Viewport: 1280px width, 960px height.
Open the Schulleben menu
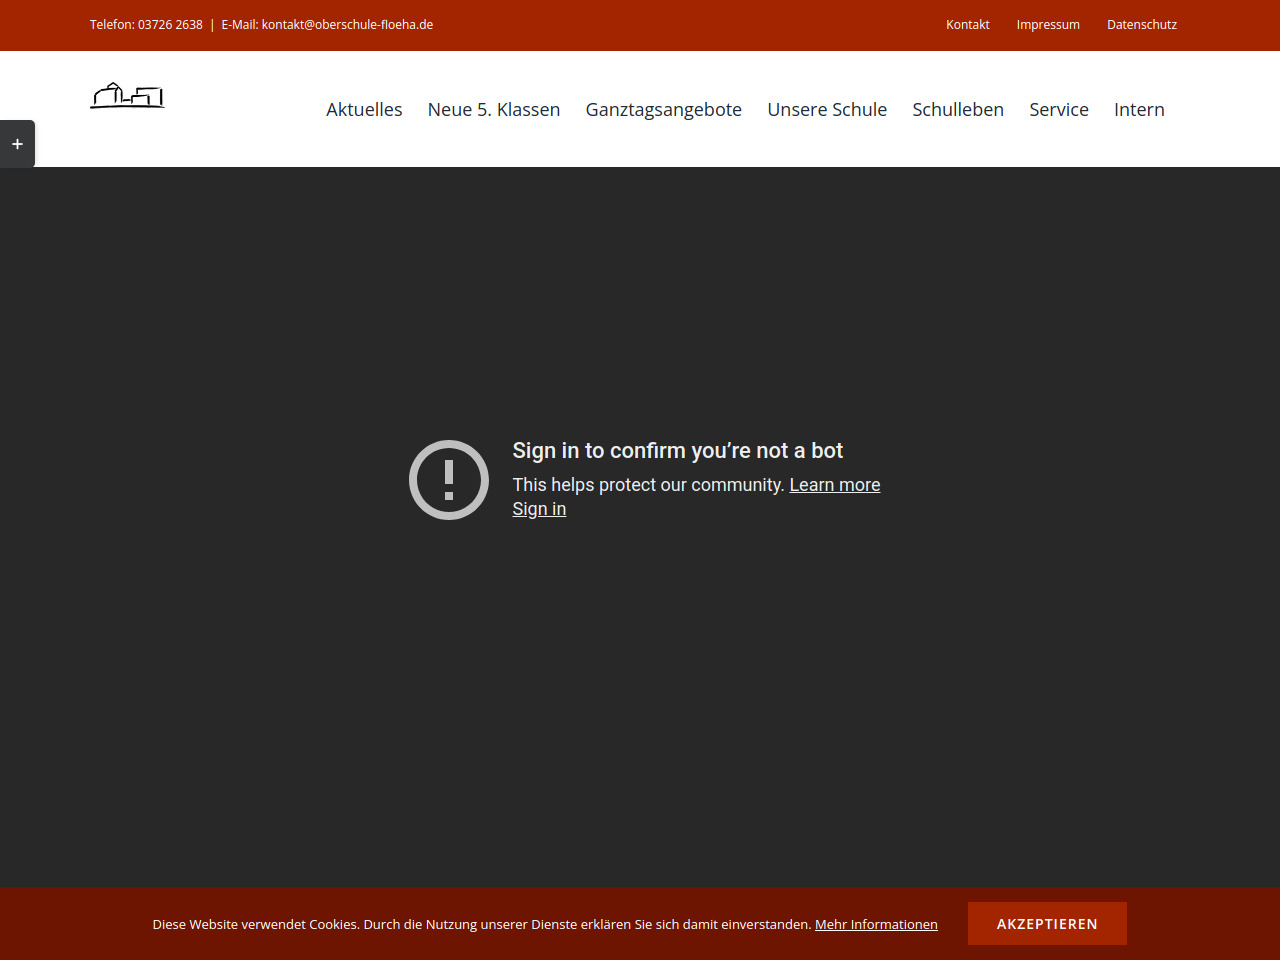(957, 110)
